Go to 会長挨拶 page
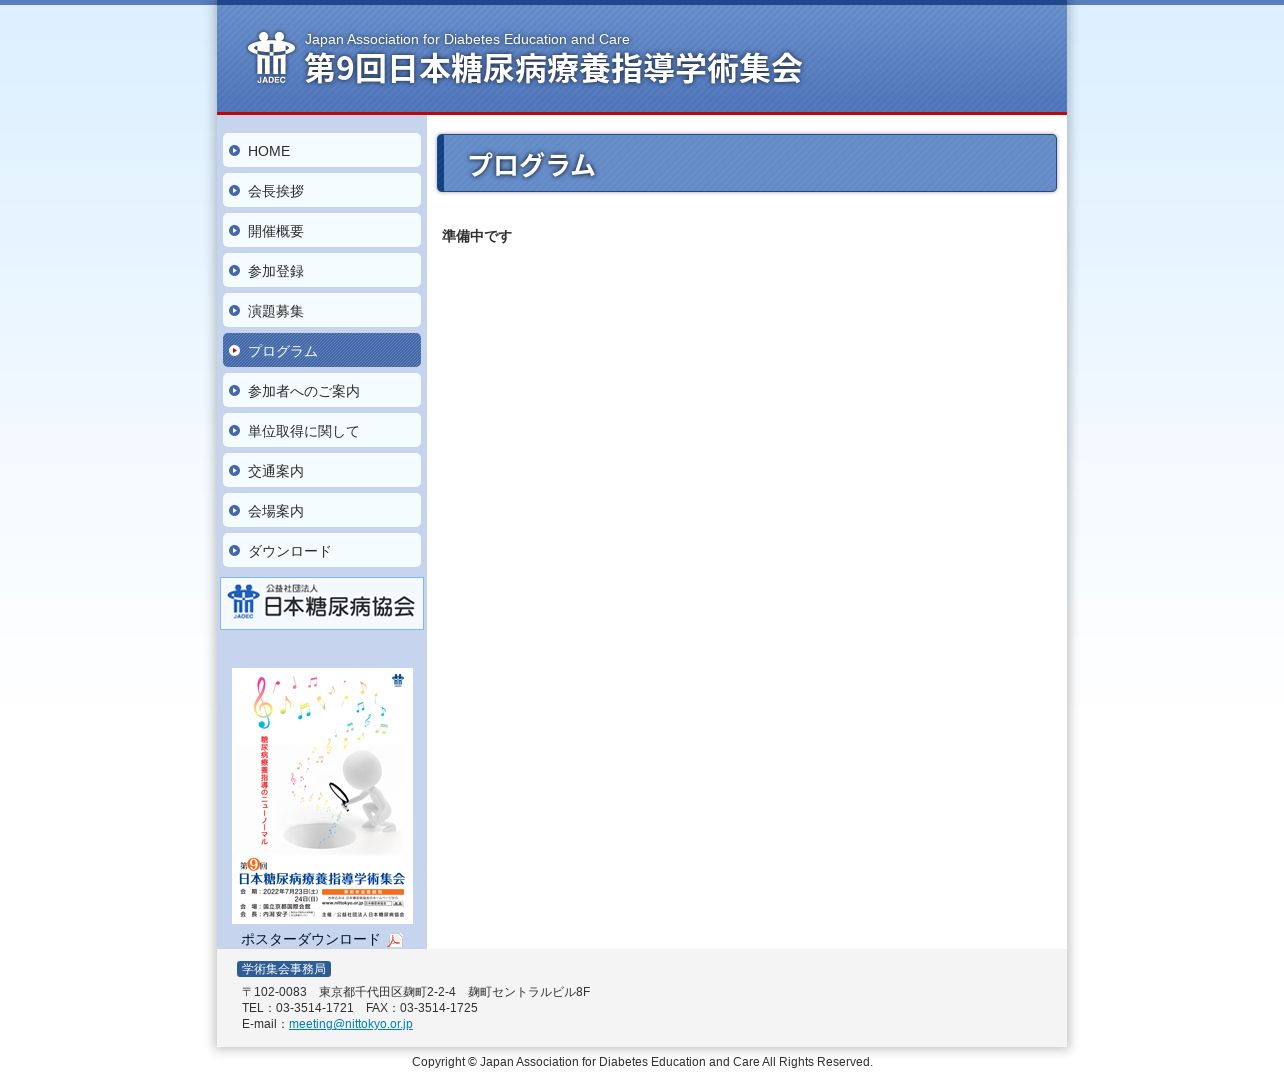This screenshot has width=1284, height=1087. [x=322, y=190]
